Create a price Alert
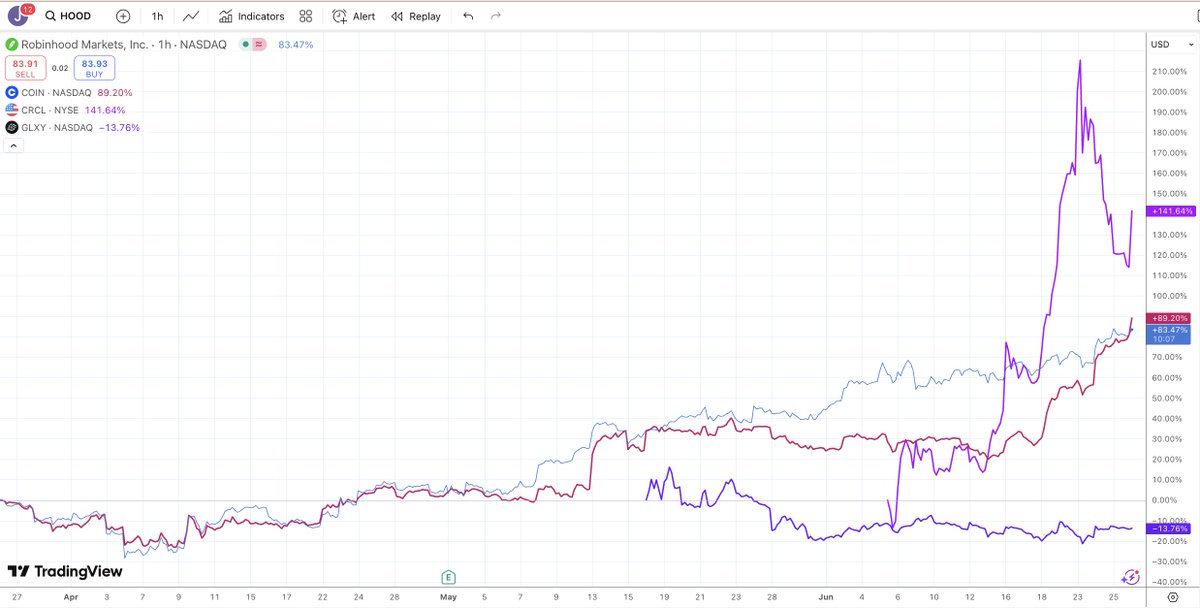1200x608 pixels. 354,16
